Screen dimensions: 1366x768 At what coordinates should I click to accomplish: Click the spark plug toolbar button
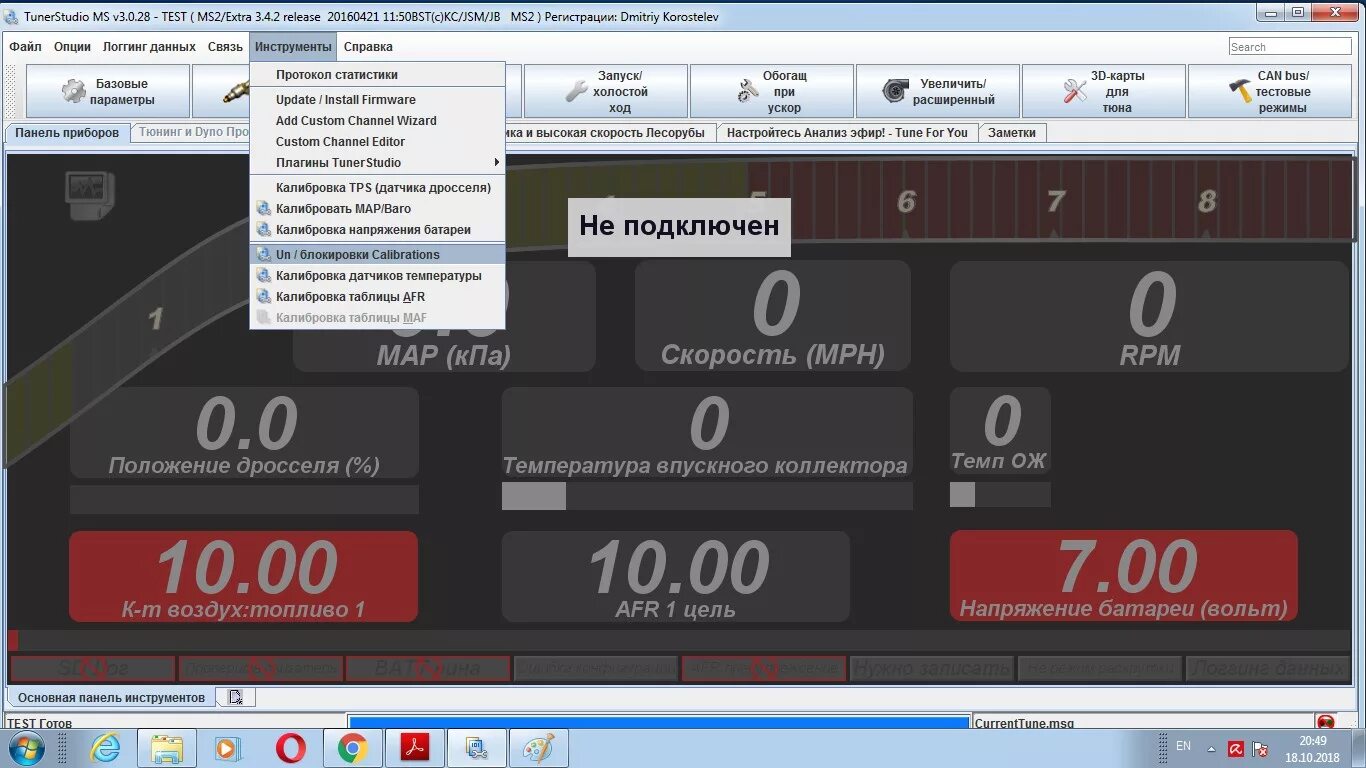tap(221, 91)
